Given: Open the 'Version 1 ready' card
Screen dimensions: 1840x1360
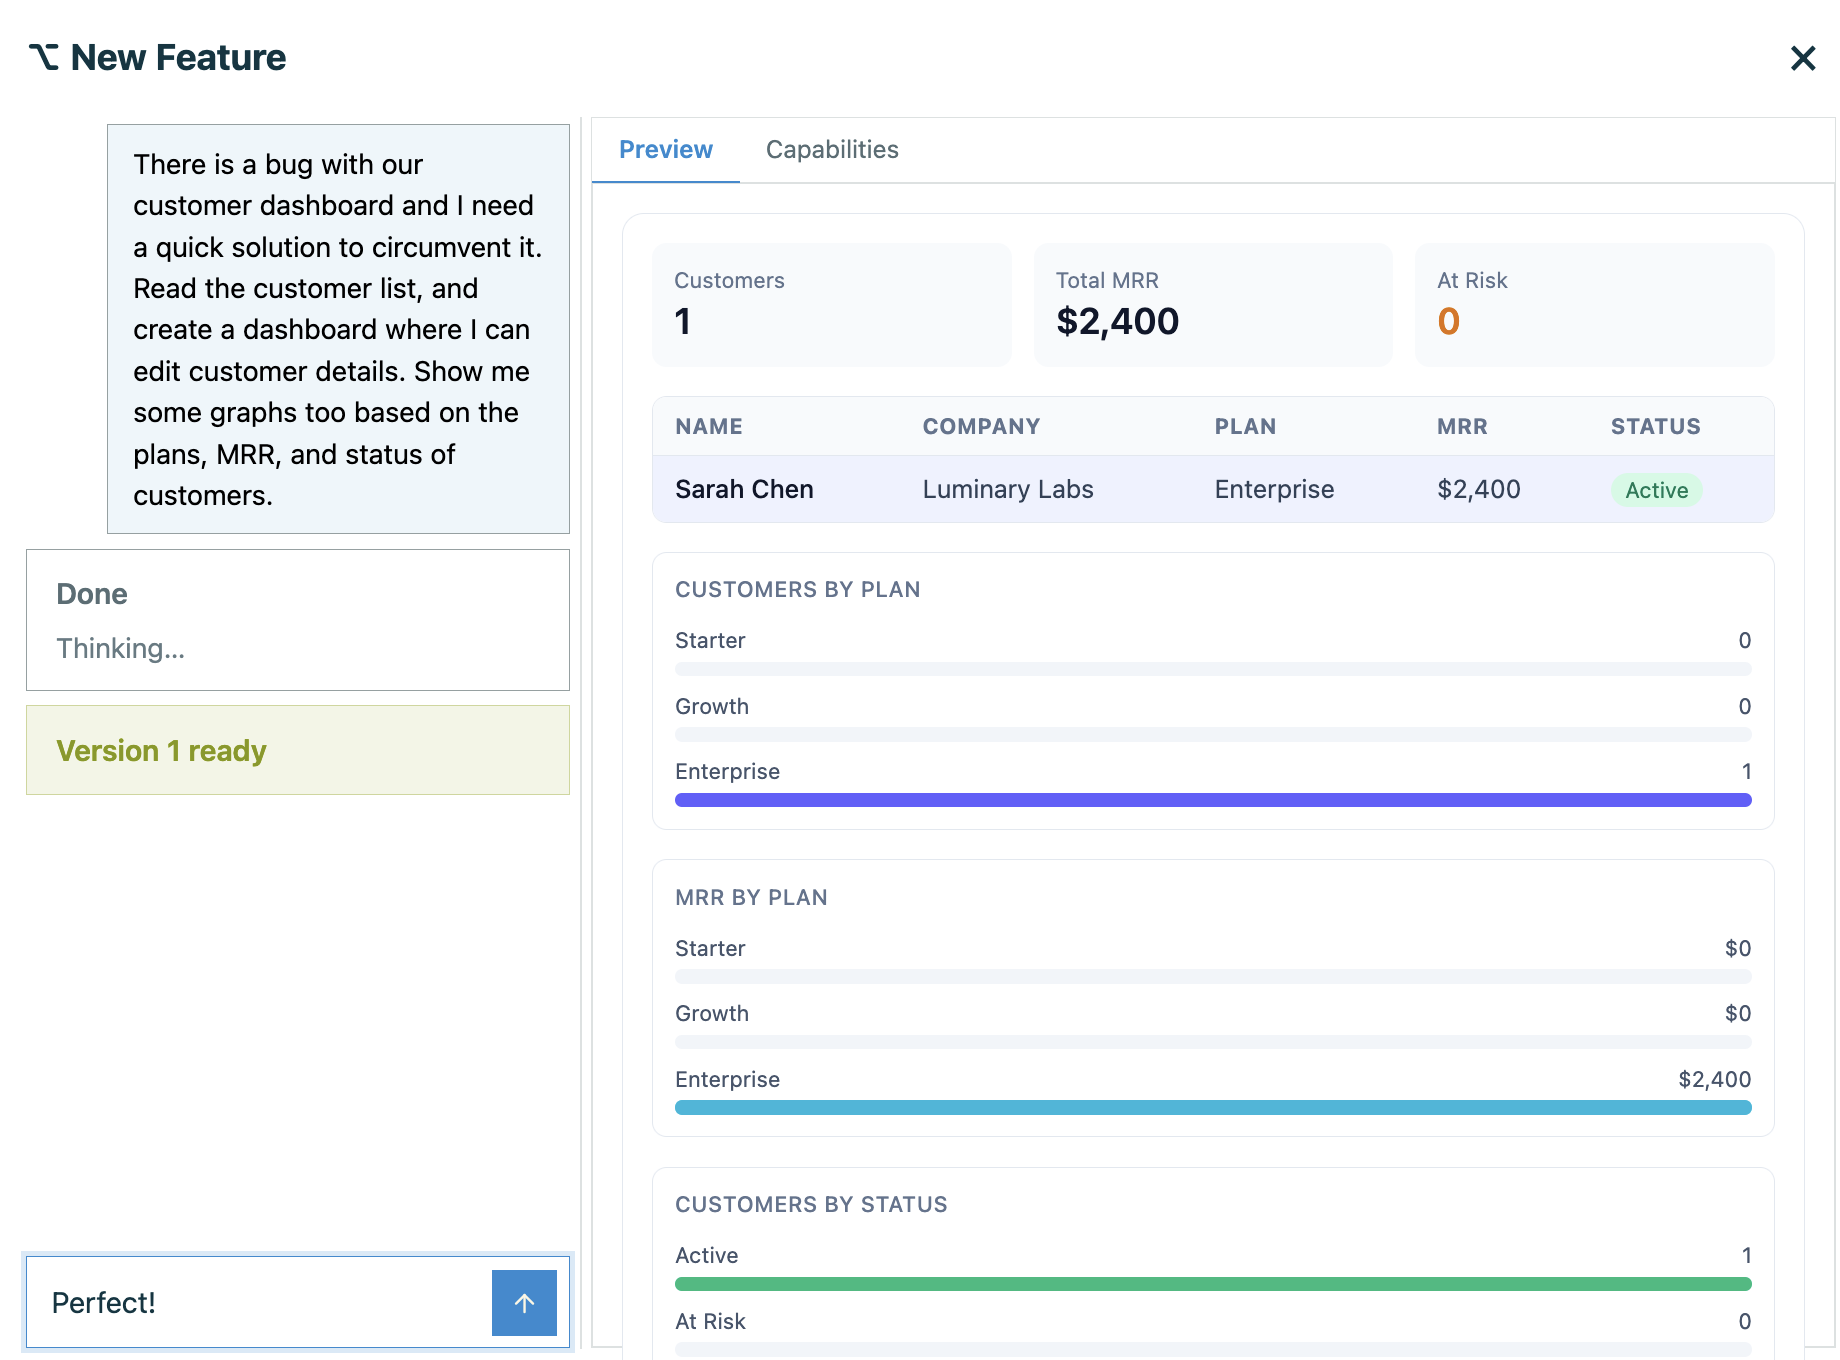Looking at the screenshot, I should click(x=298, y=750).
